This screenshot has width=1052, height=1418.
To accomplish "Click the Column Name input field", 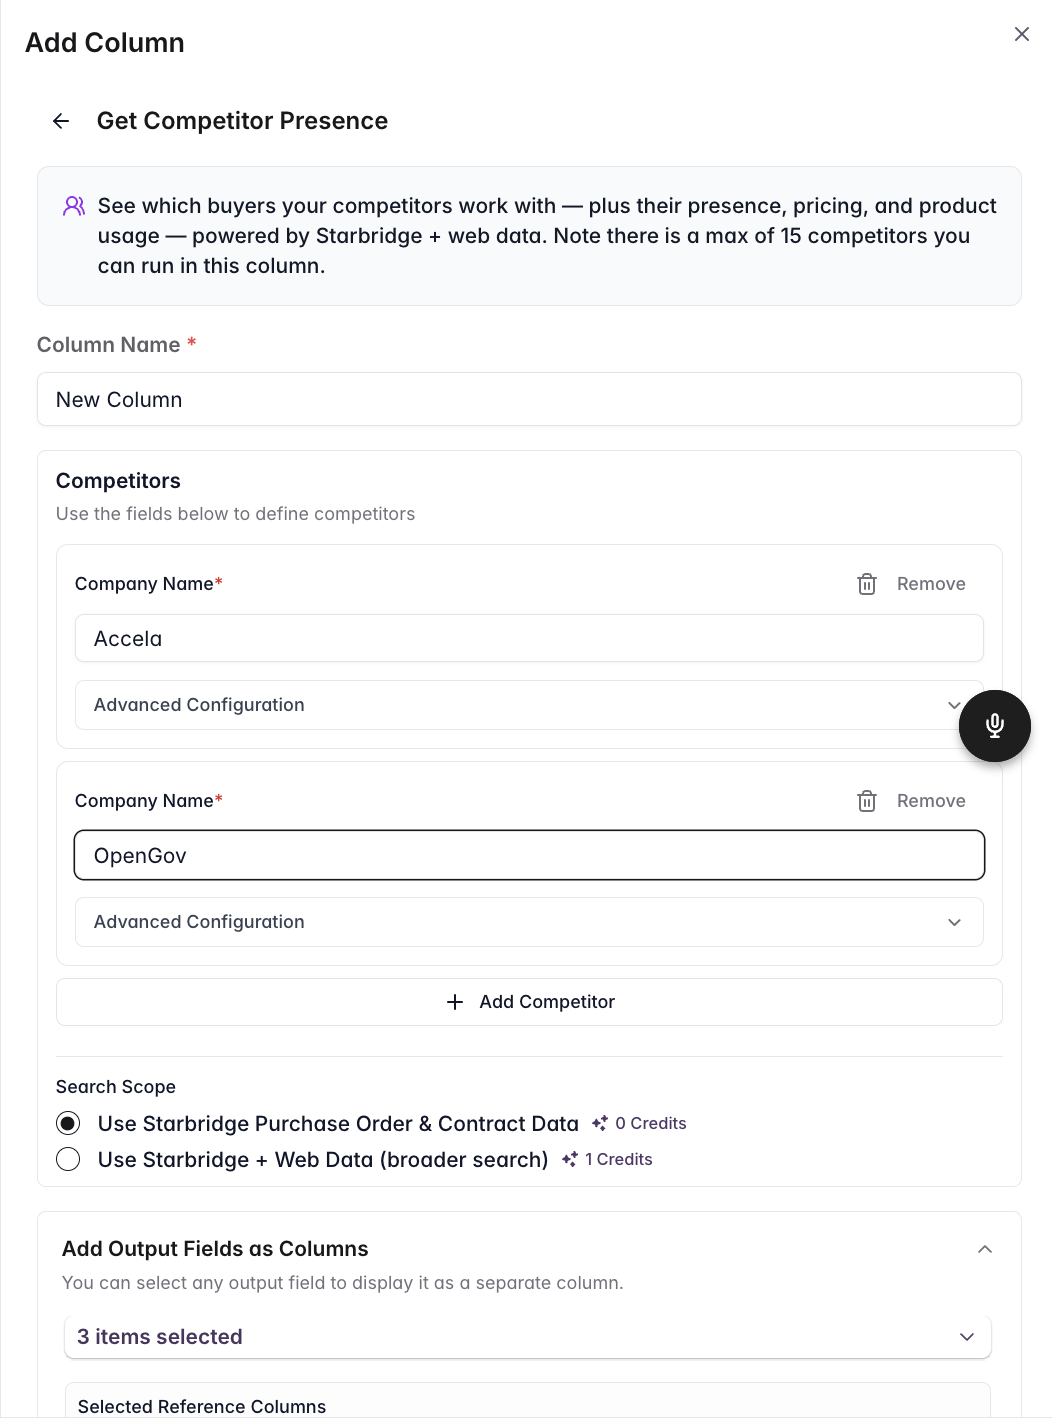I will coord(529,399).
